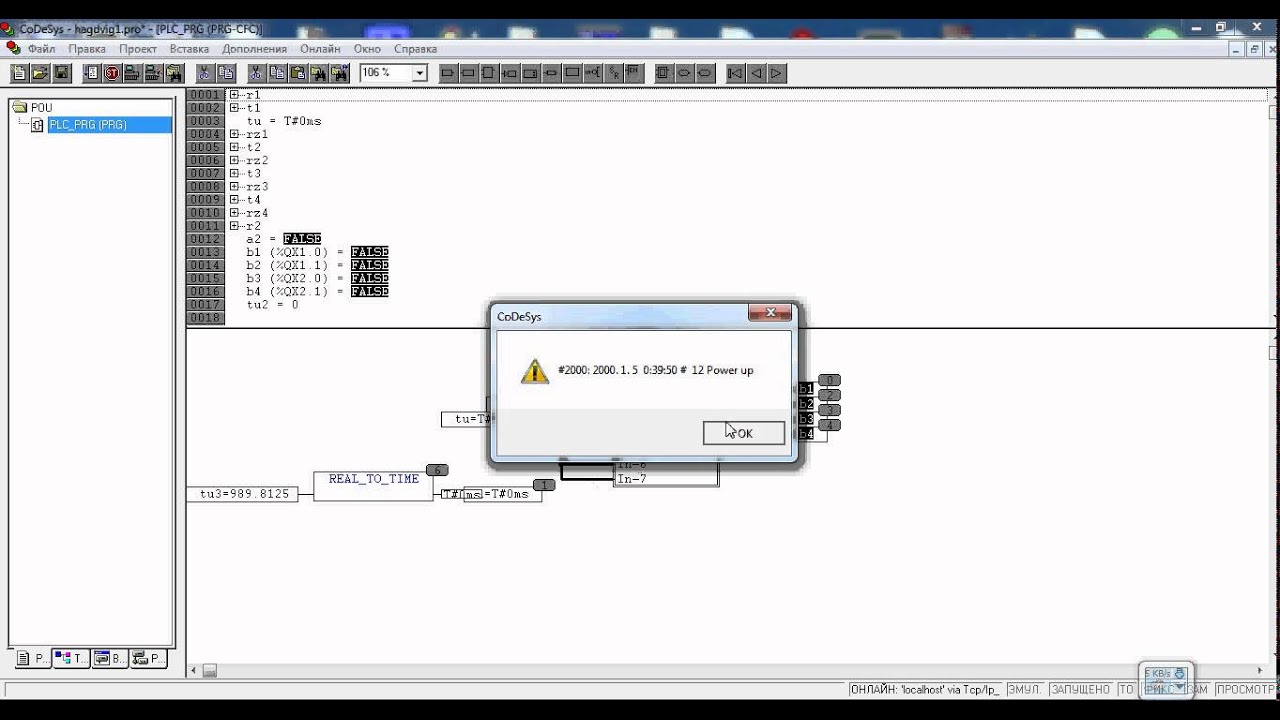Click OK in the CoDeSys dialog
This screenshot has height=720, width=1280.
[744, 433]
